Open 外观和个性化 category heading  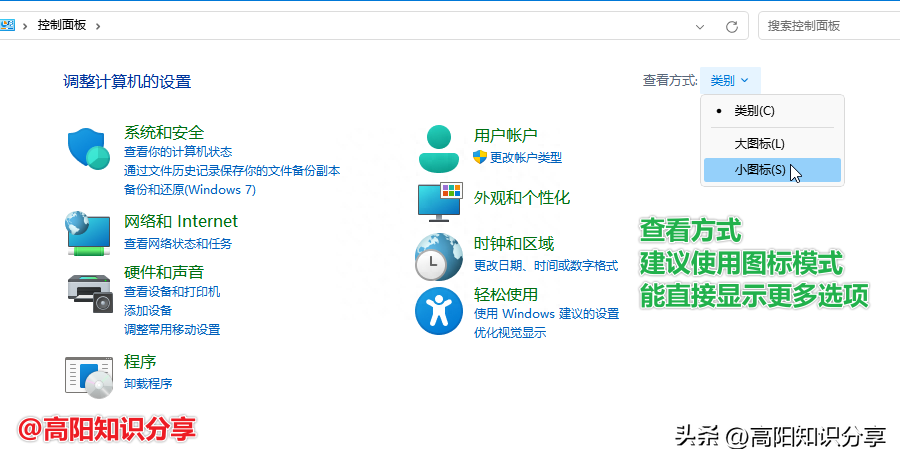(522, 198)
